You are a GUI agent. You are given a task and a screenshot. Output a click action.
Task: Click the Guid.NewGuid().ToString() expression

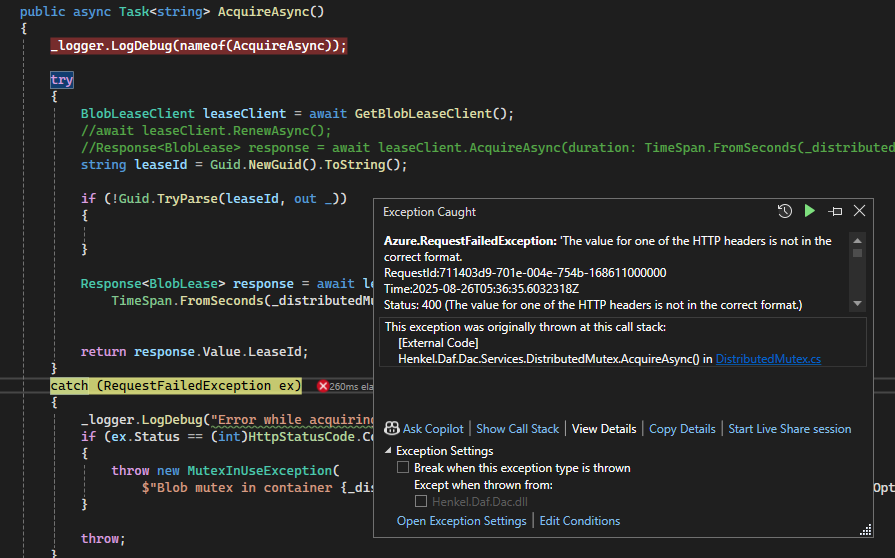point(305,165)
